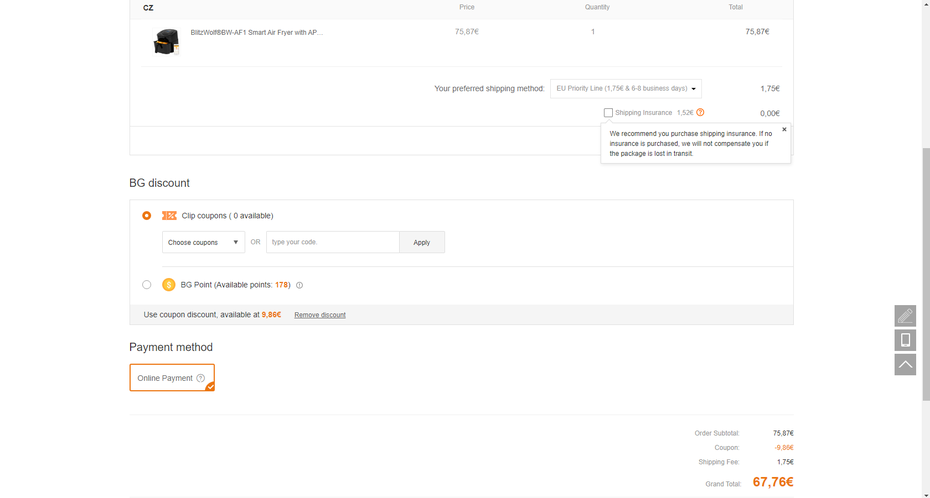This screenshot has width=930, height=498.
Task: Click the Apply coupon button
Action: pos(422,242)
